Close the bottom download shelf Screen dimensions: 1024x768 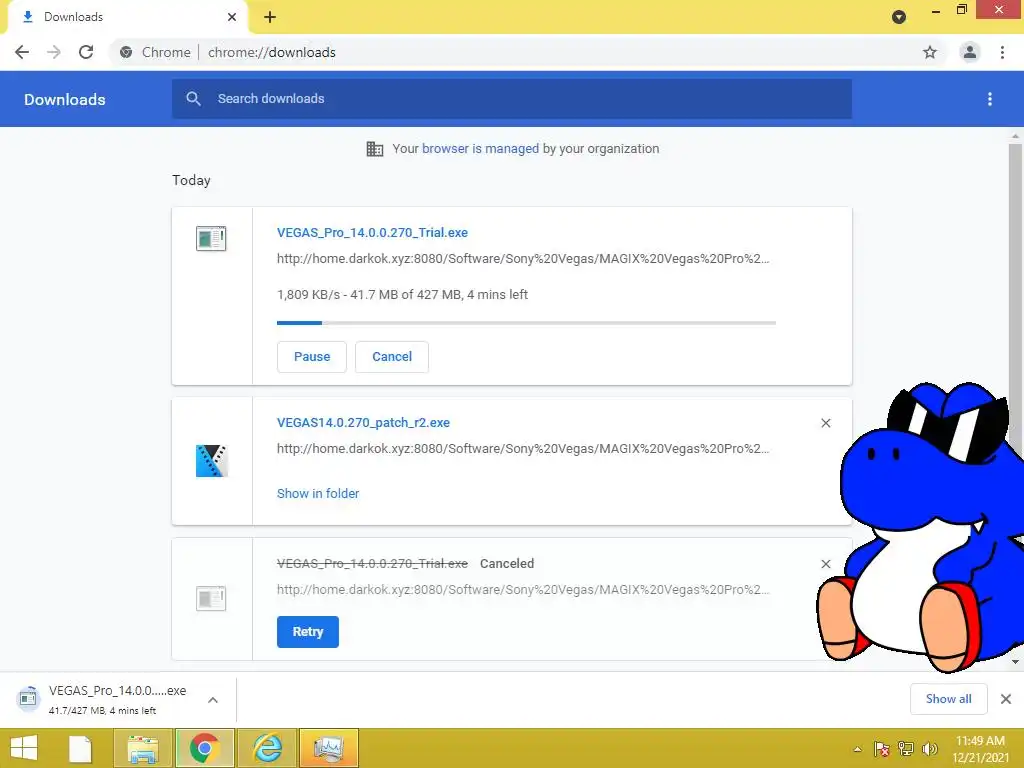1006,699
